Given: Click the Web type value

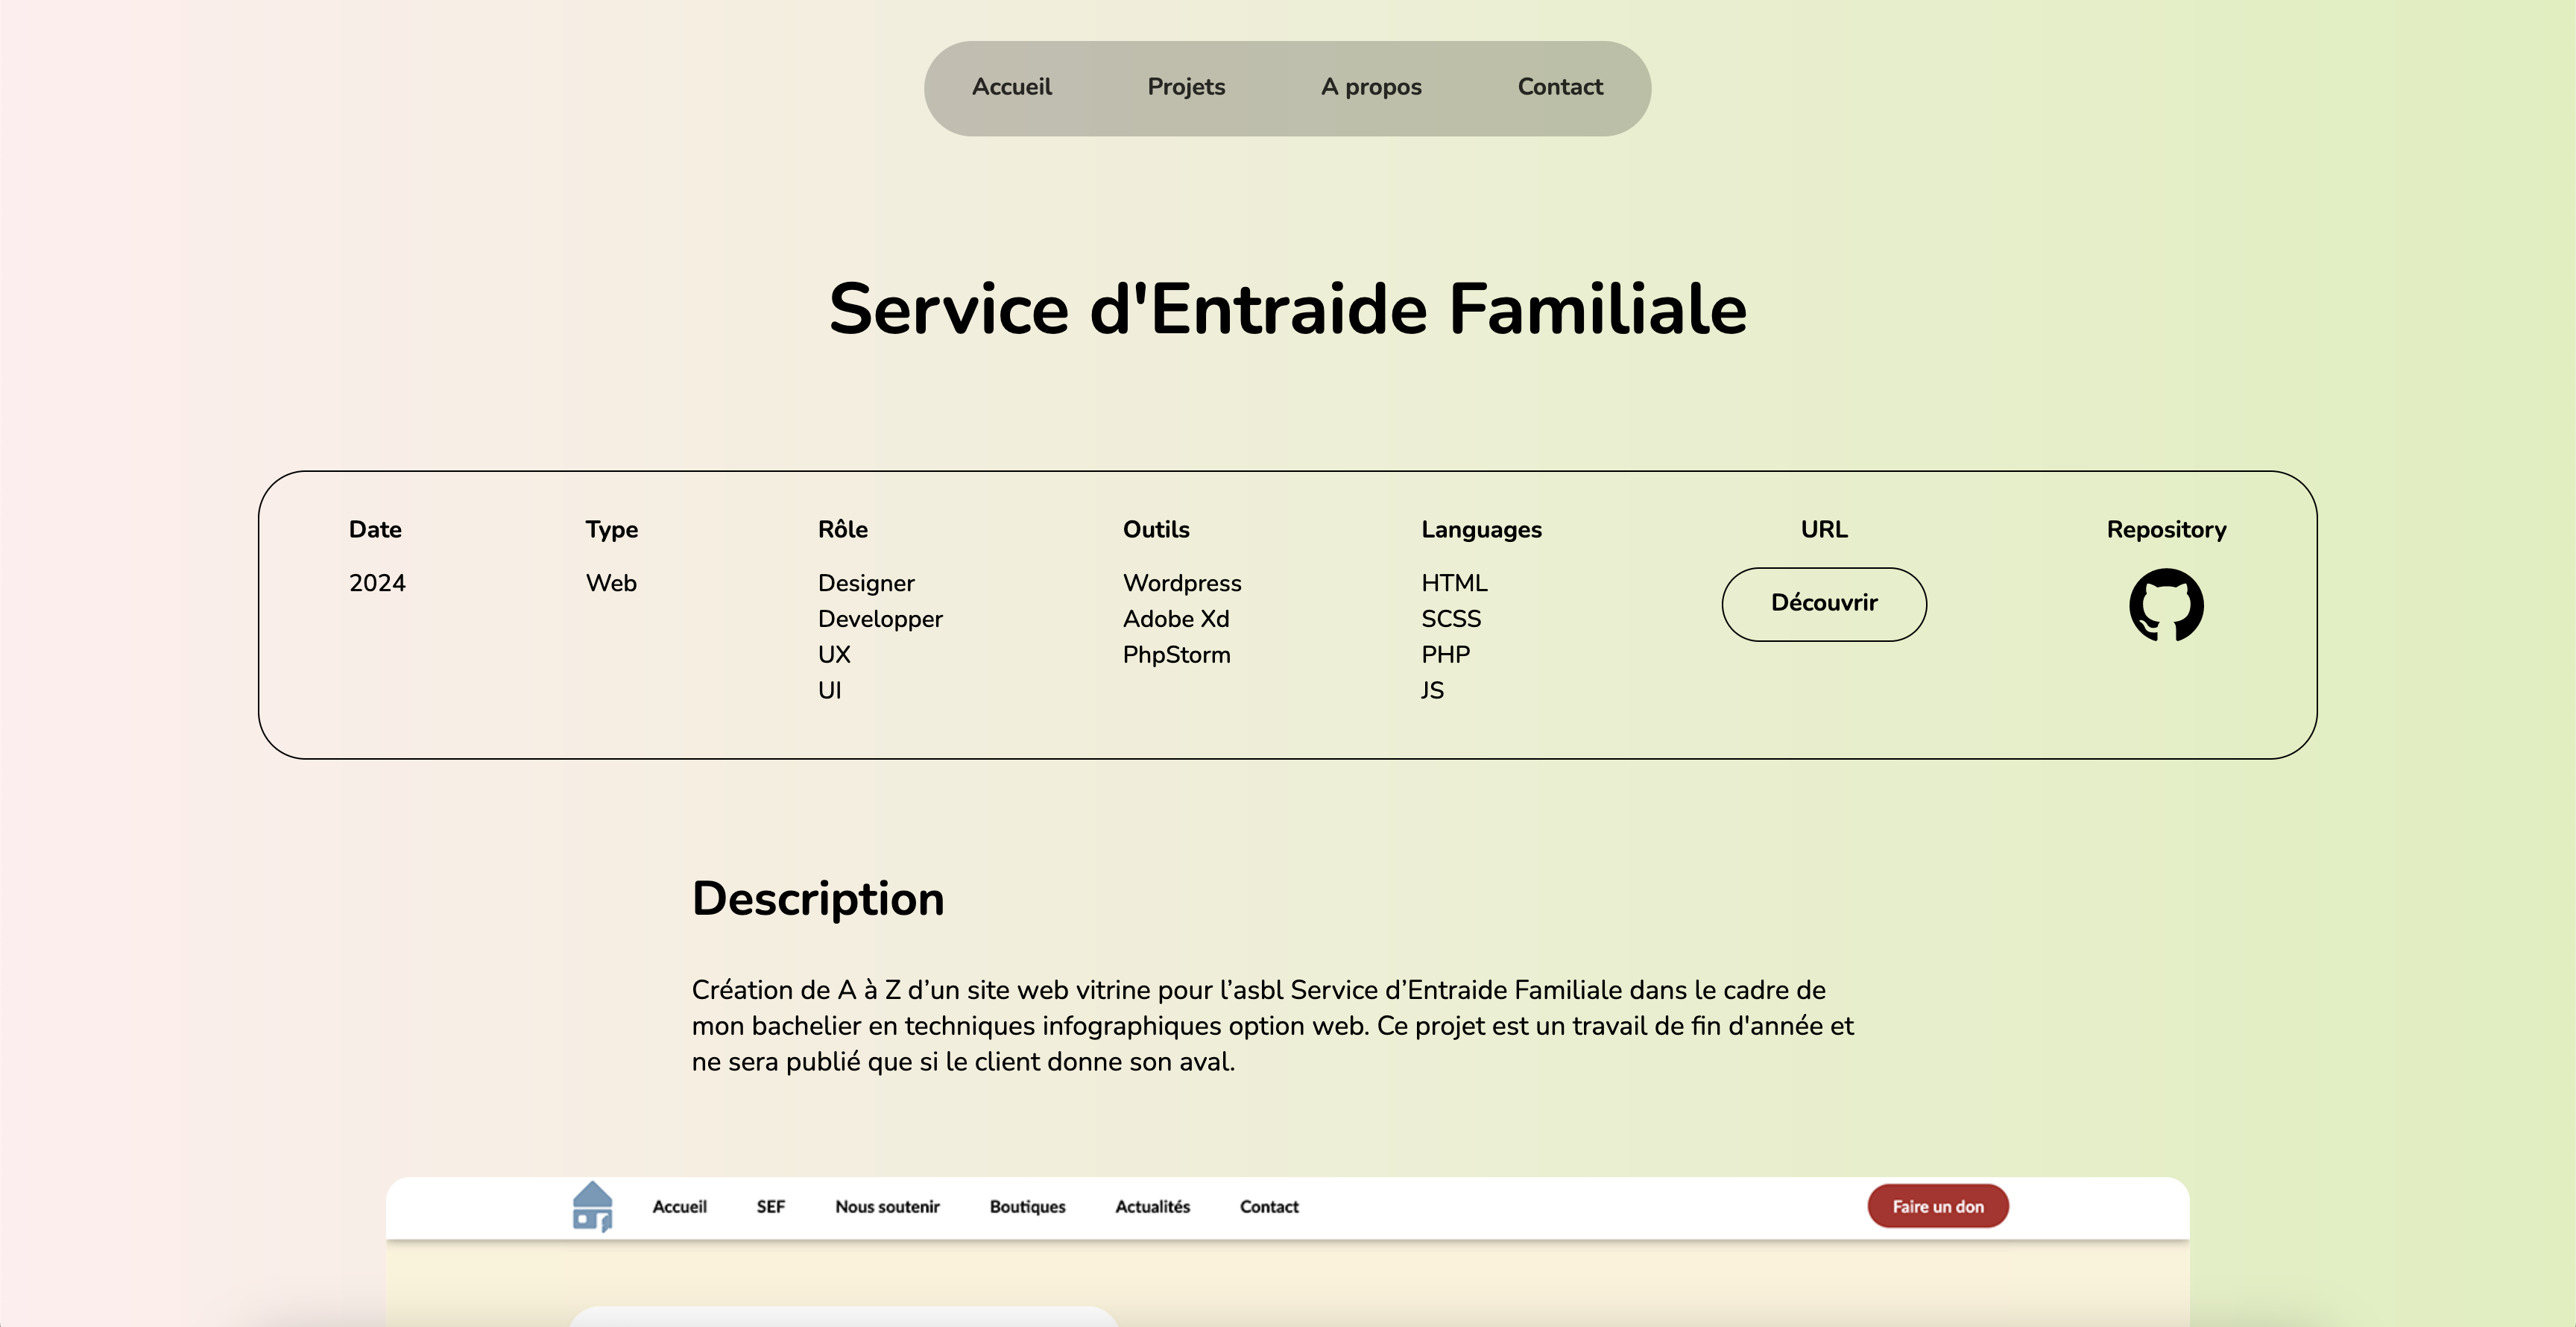Looking at the screenshot, I should pos(611,583).
